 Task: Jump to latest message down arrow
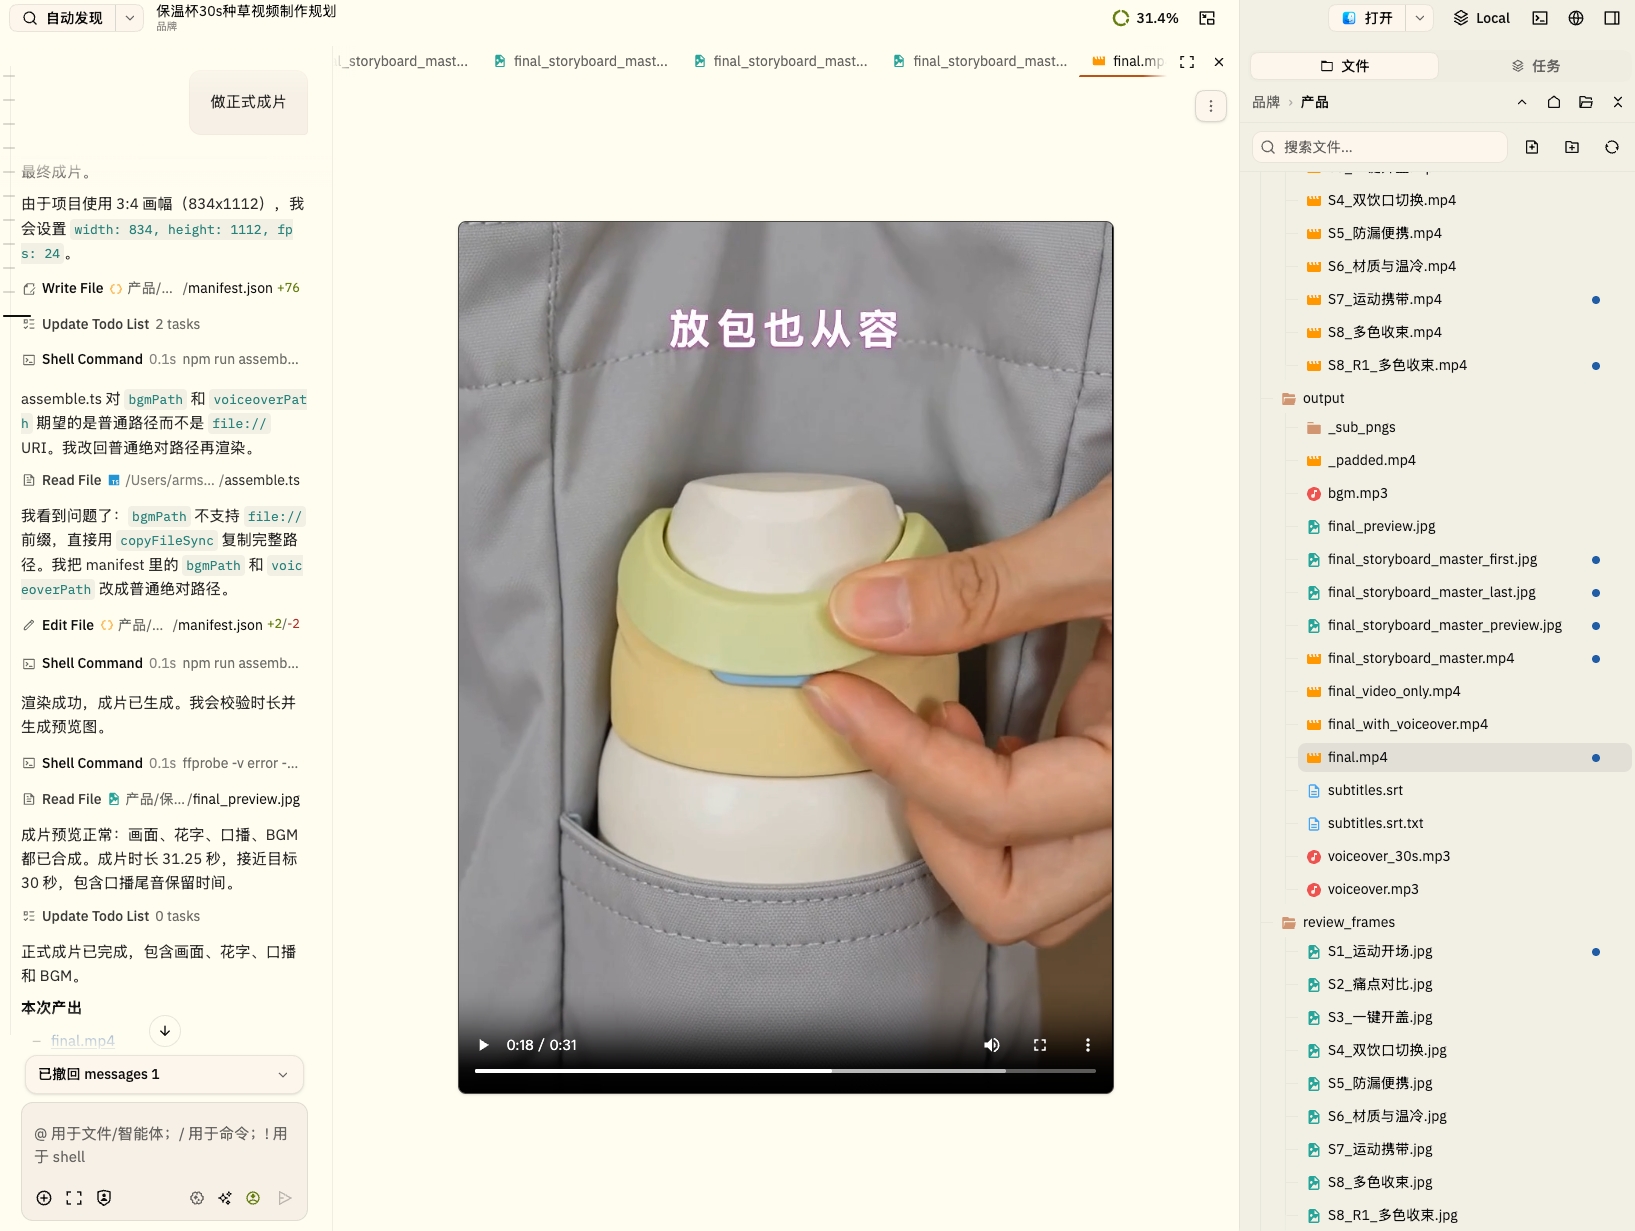165,1031
